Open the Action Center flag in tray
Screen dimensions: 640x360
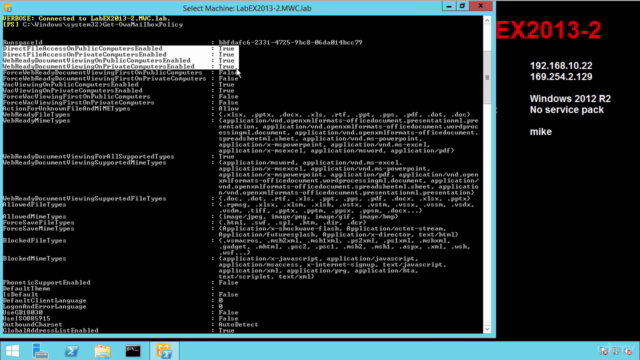[x=604, y=351]
